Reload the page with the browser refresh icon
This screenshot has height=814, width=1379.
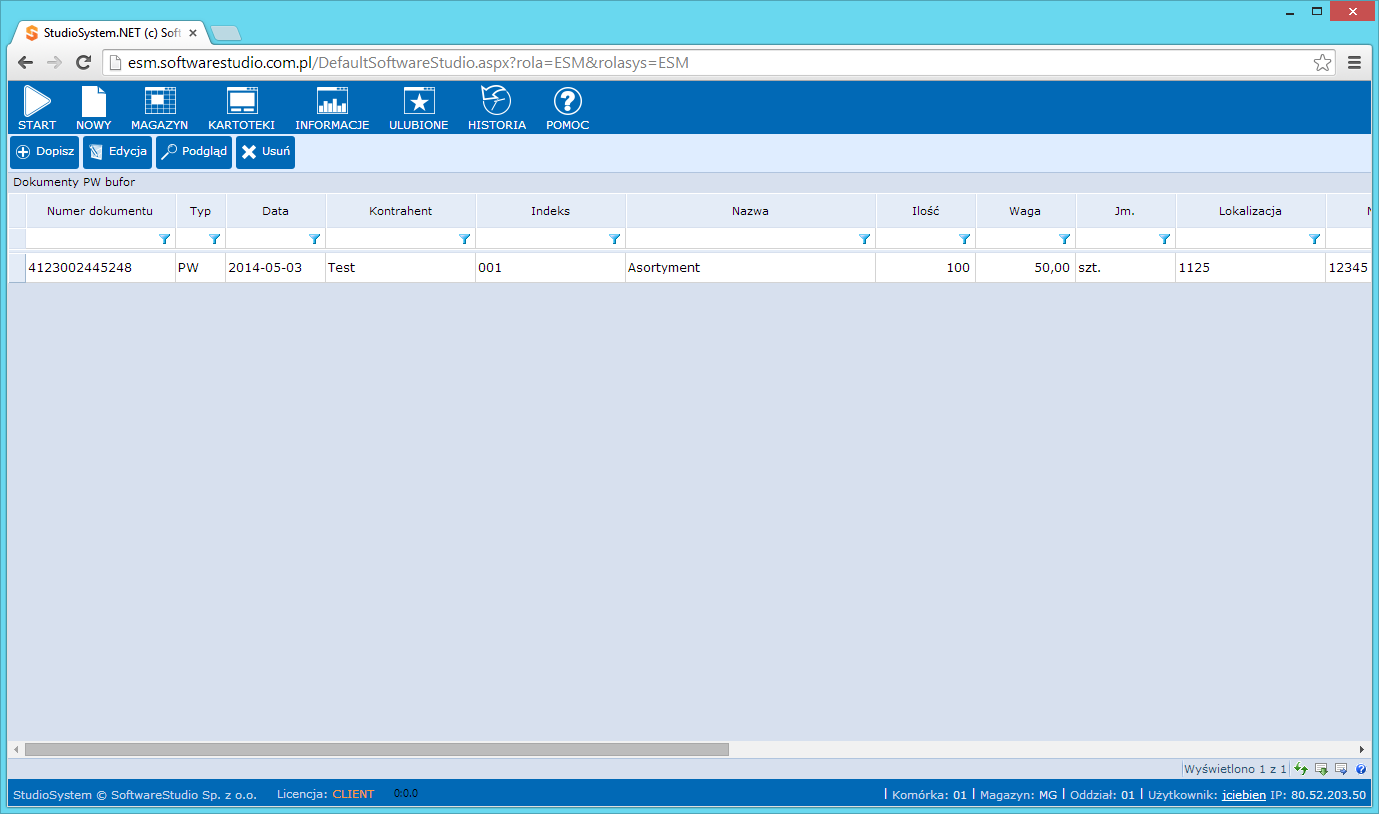click(x=84, y=63)
